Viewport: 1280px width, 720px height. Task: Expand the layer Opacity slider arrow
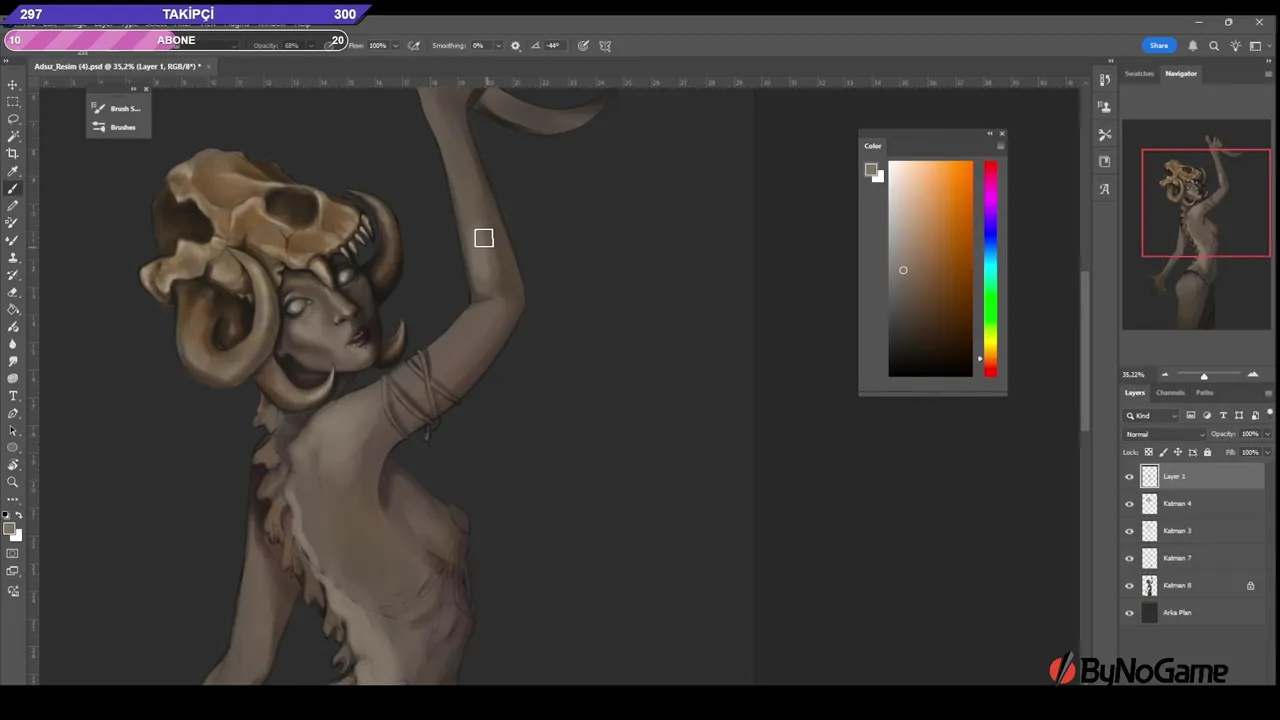[x=1267, y=434]
